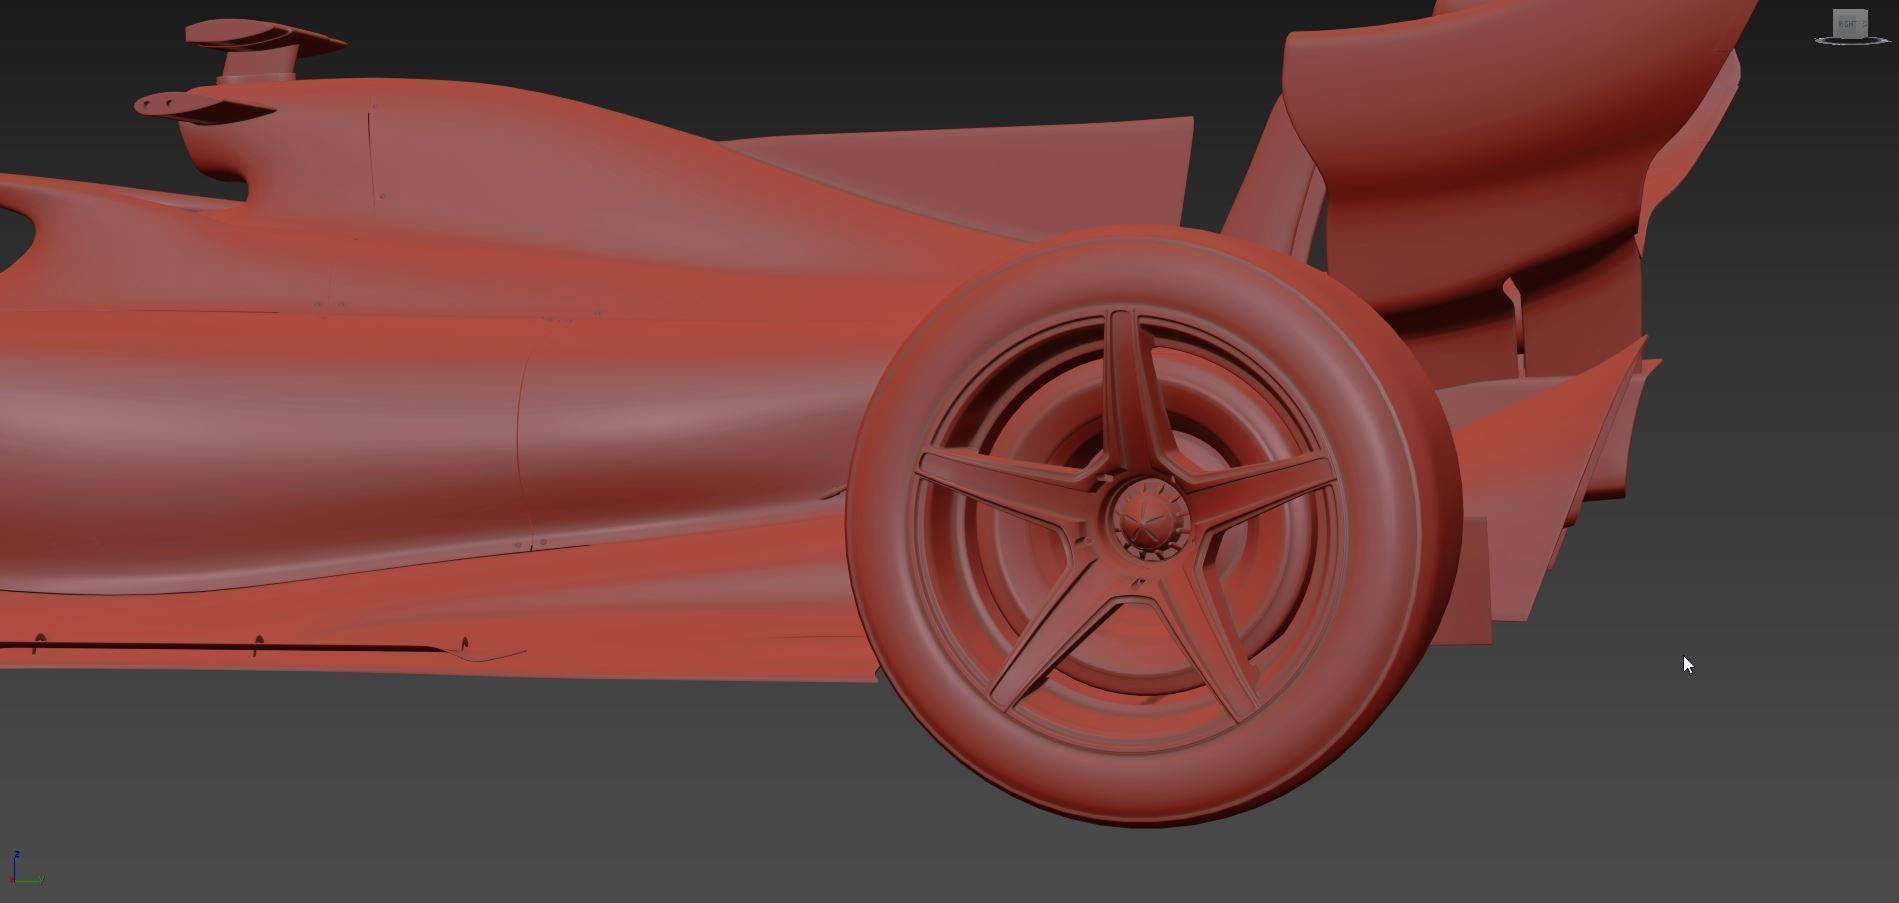The width and height of the screenshot is (1899, 903).
Task: Select the center wheel nut on the rim
Action: point(1150,518)
